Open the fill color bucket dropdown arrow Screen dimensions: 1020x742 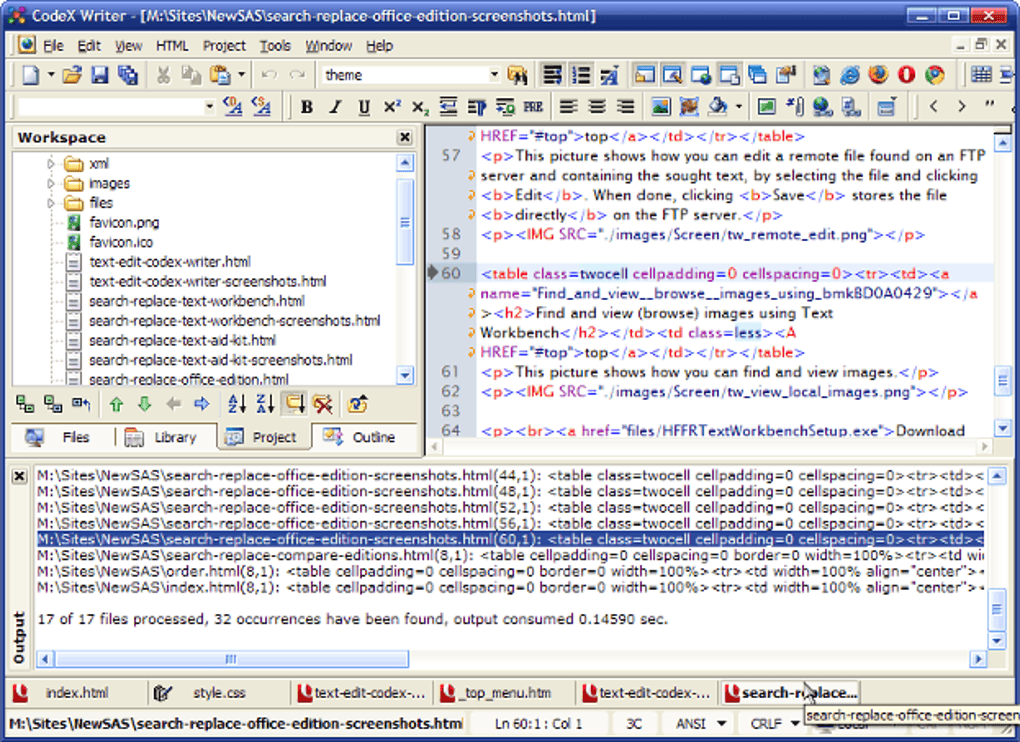[739, 106]
